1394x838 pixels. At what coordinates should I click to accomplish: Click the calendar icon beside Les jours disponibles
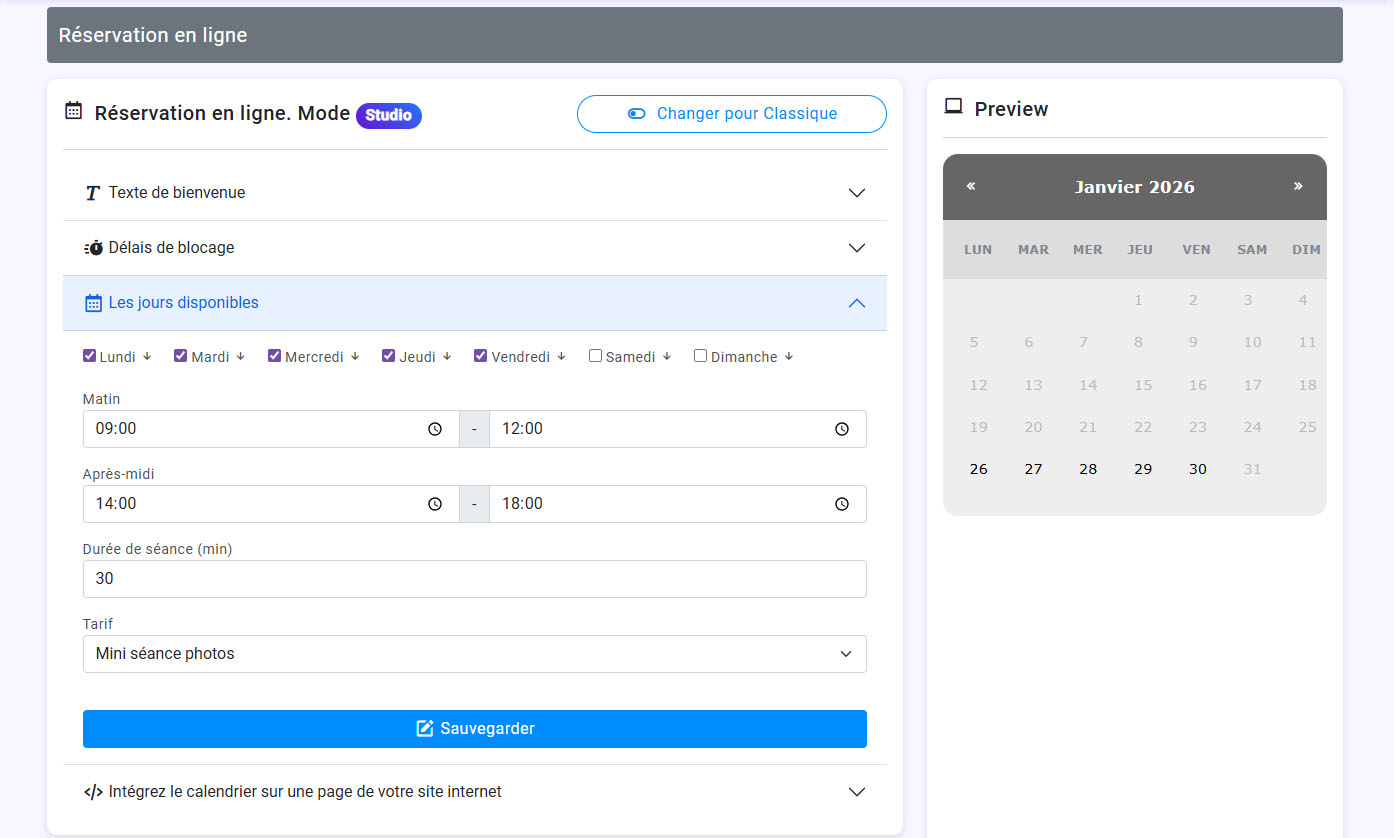tap(92, 302)
